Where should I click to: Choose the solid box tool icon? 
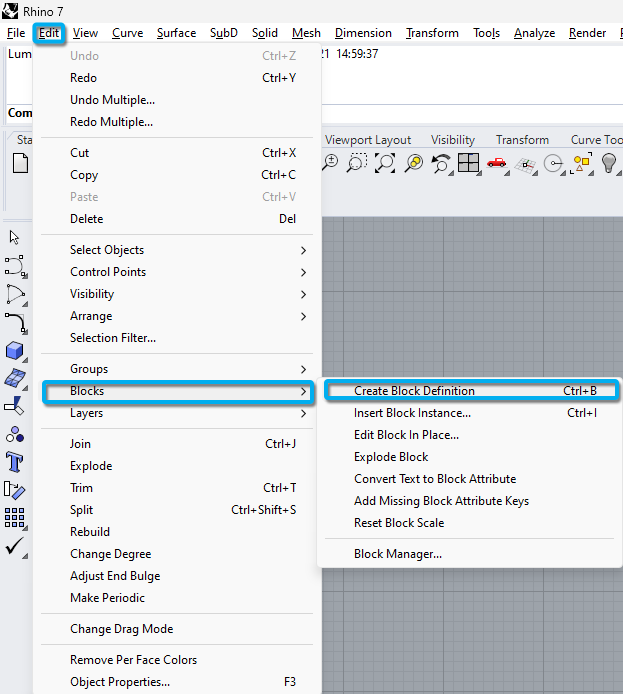click(15, 350)
